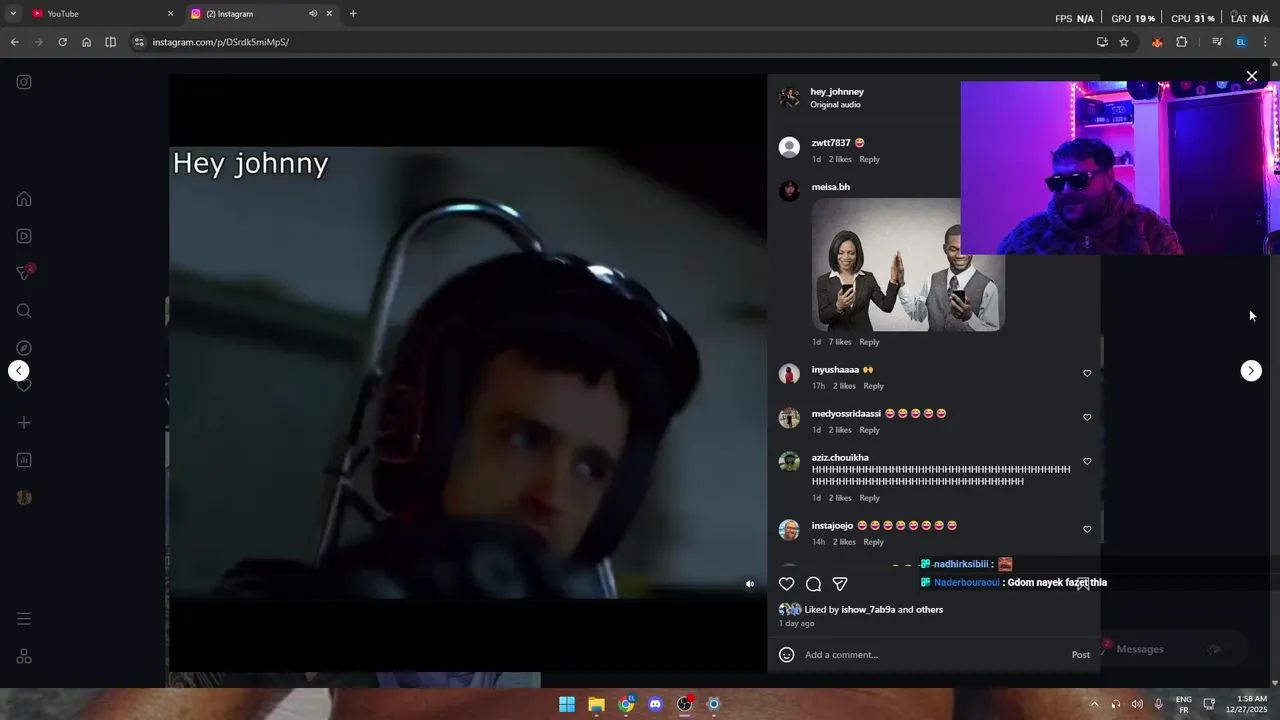Viewport: 1280px width, 720px height.
Task: Like the post with the heart icon
Action: [787, 584]
